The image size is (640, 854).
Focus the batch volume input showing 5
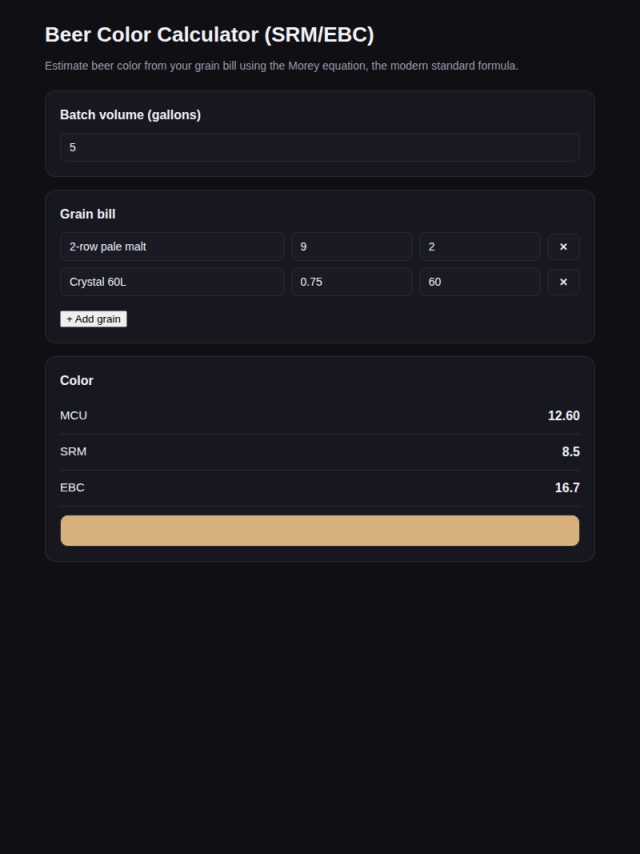(320, 147)
